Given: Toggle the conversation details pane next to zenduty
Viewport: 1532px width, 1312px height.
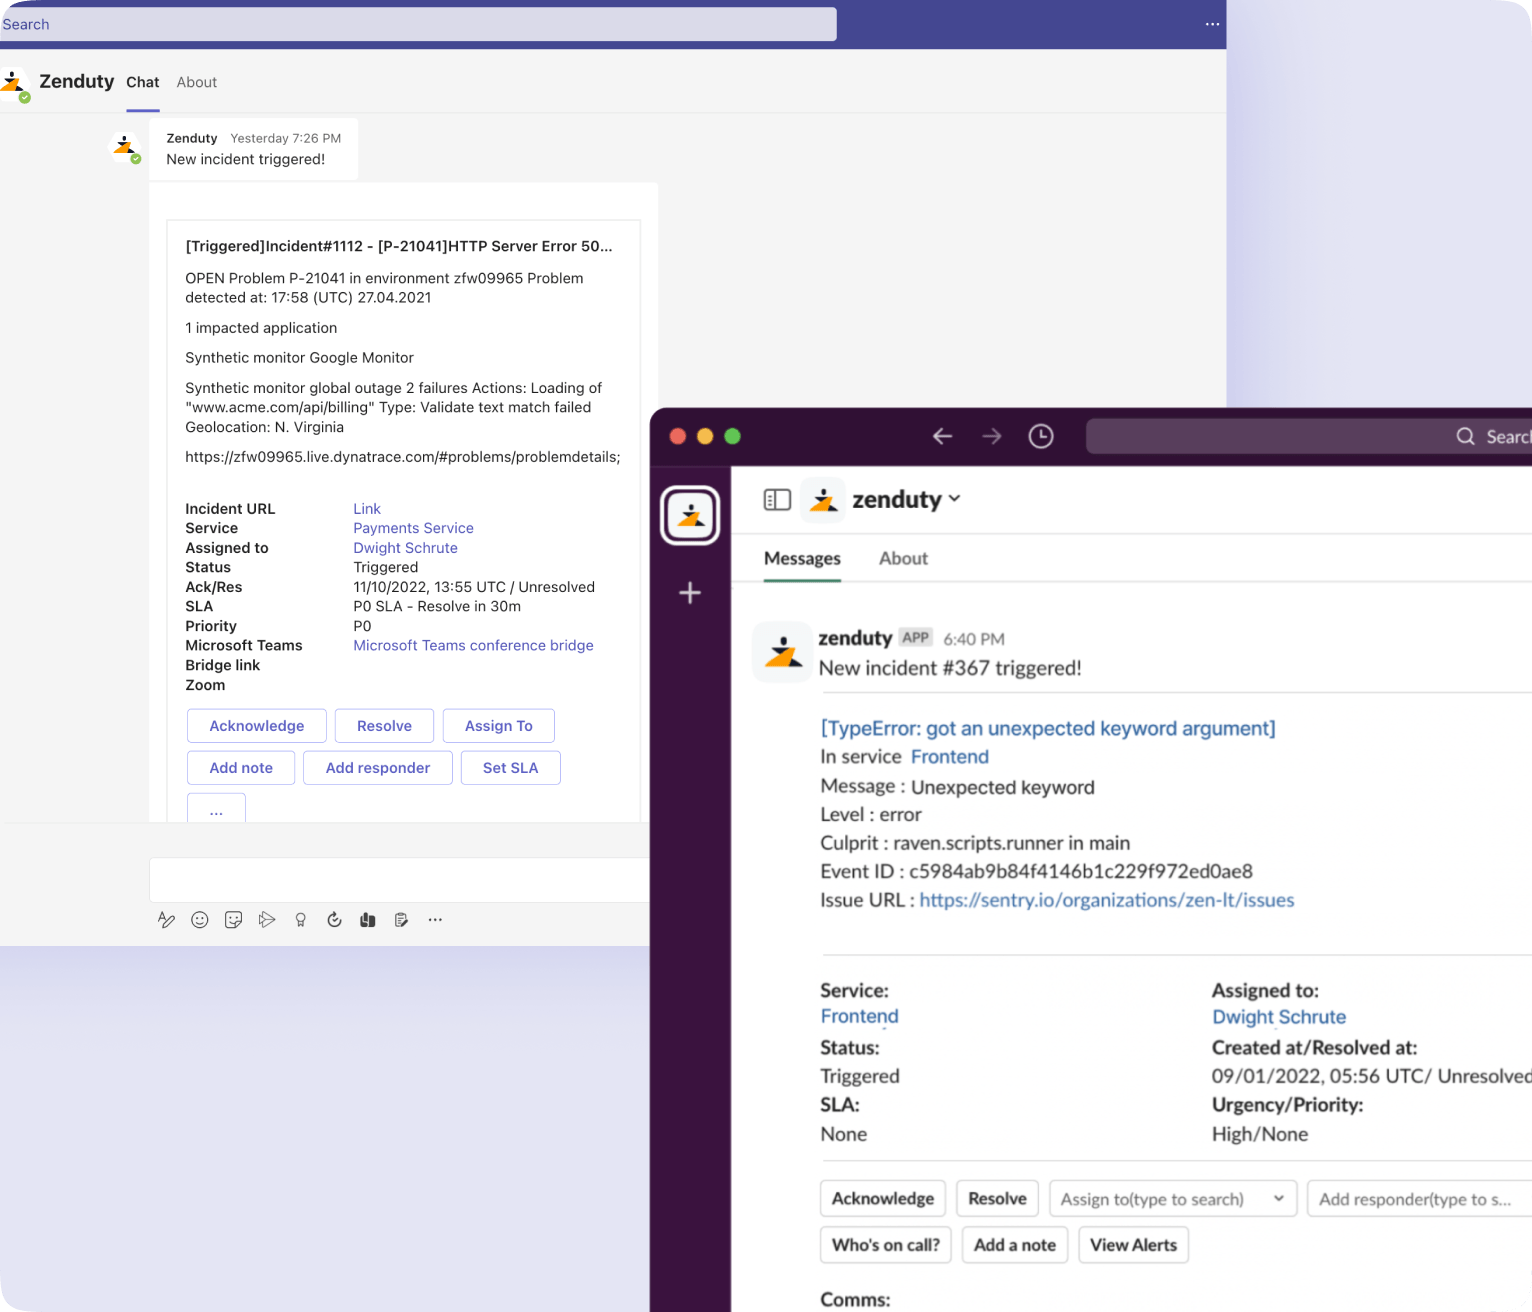Looking at the screenshot, I should click(777, 499).
